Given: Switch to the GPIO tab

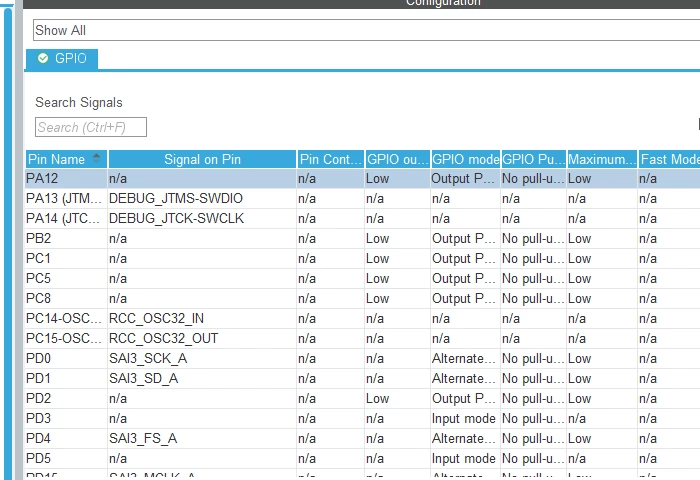Looking at the screenshot, I should click(x=62, y=59).
